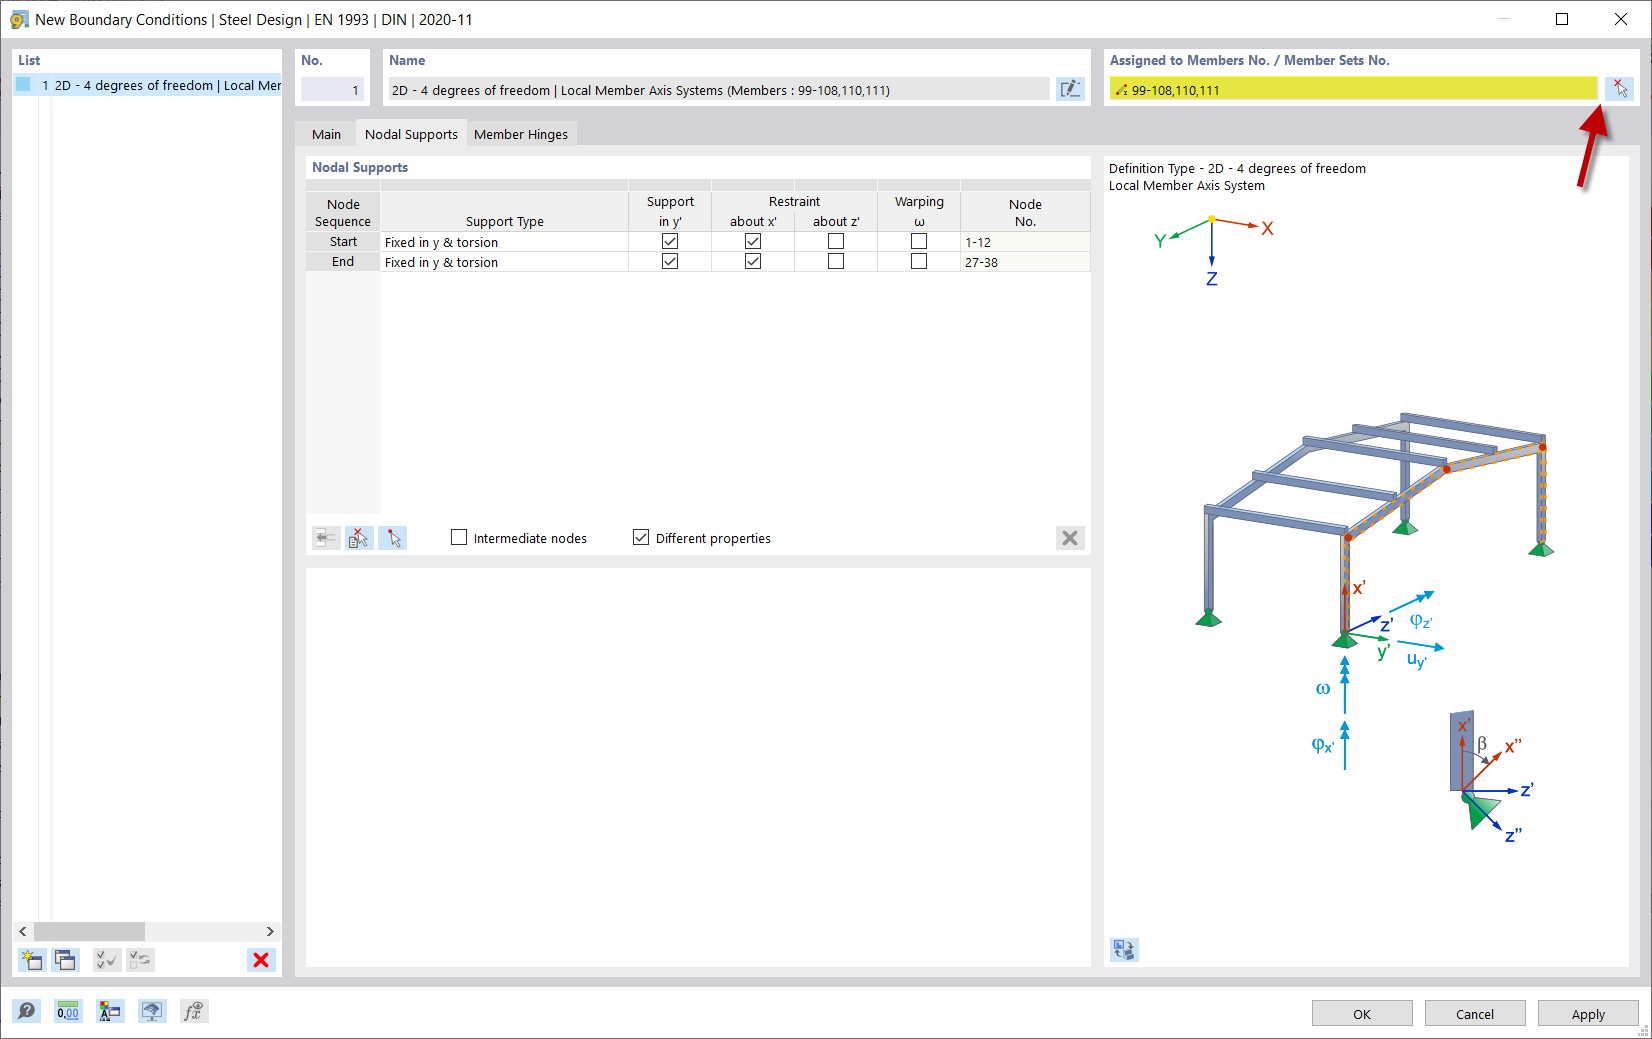This screenshot has width=1652, height=1039.
Task: Click Node No. cell '27-38'
Action: point(1025,262)
